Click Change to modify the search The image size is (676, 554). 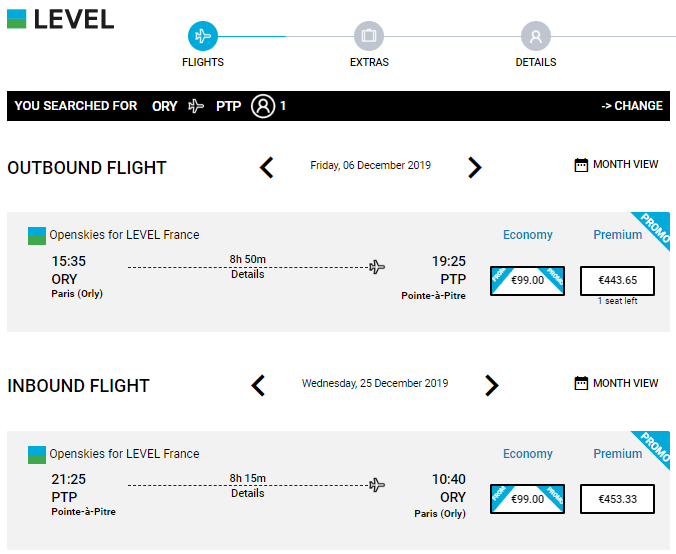(x=632, y=106)
